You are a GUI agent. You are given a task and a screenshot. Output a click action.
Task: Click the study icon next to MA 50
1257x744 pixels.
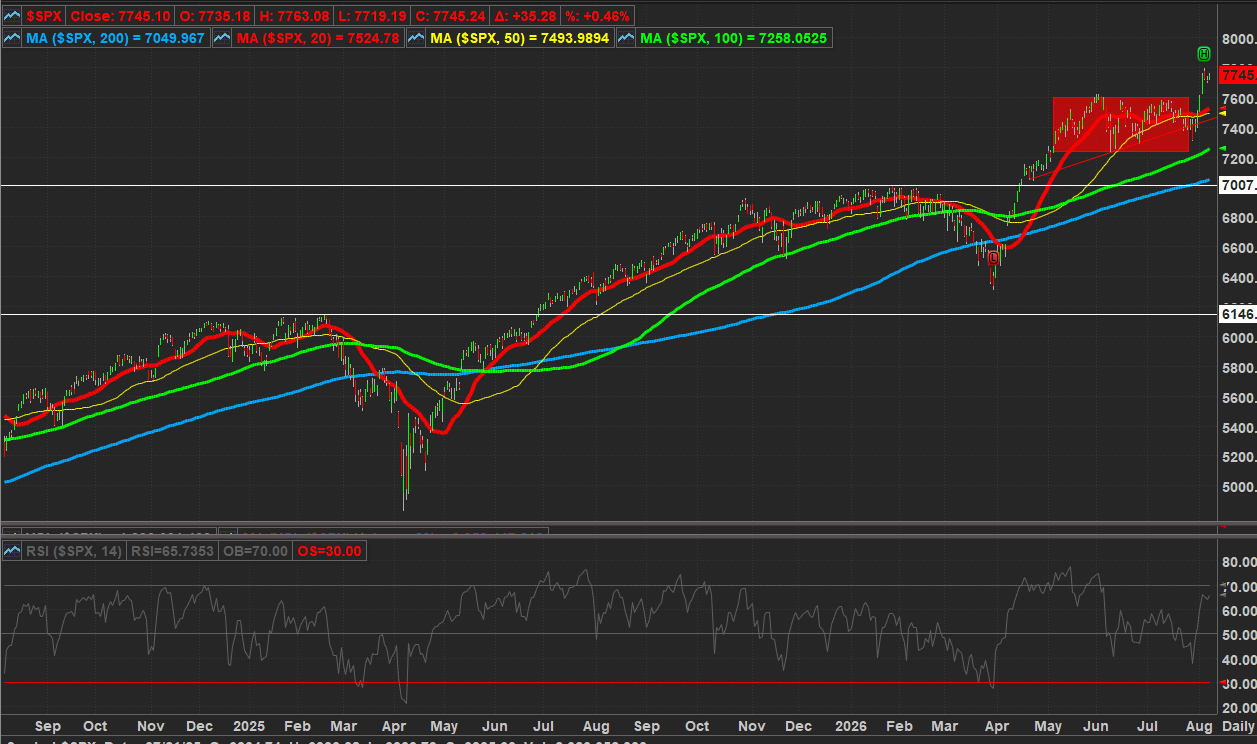tap(417, 38)
